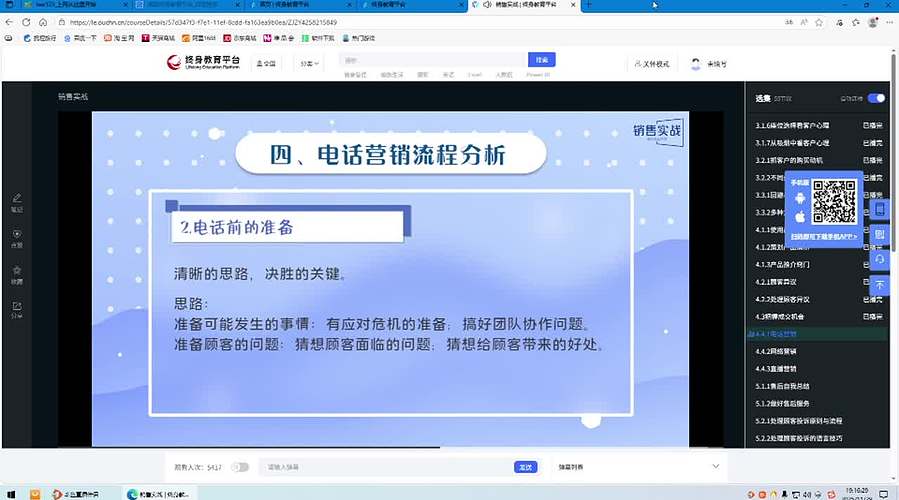Switch to the fourth browser tab
The width and height of the screenshot is (899, 500).
click(414, 5)
